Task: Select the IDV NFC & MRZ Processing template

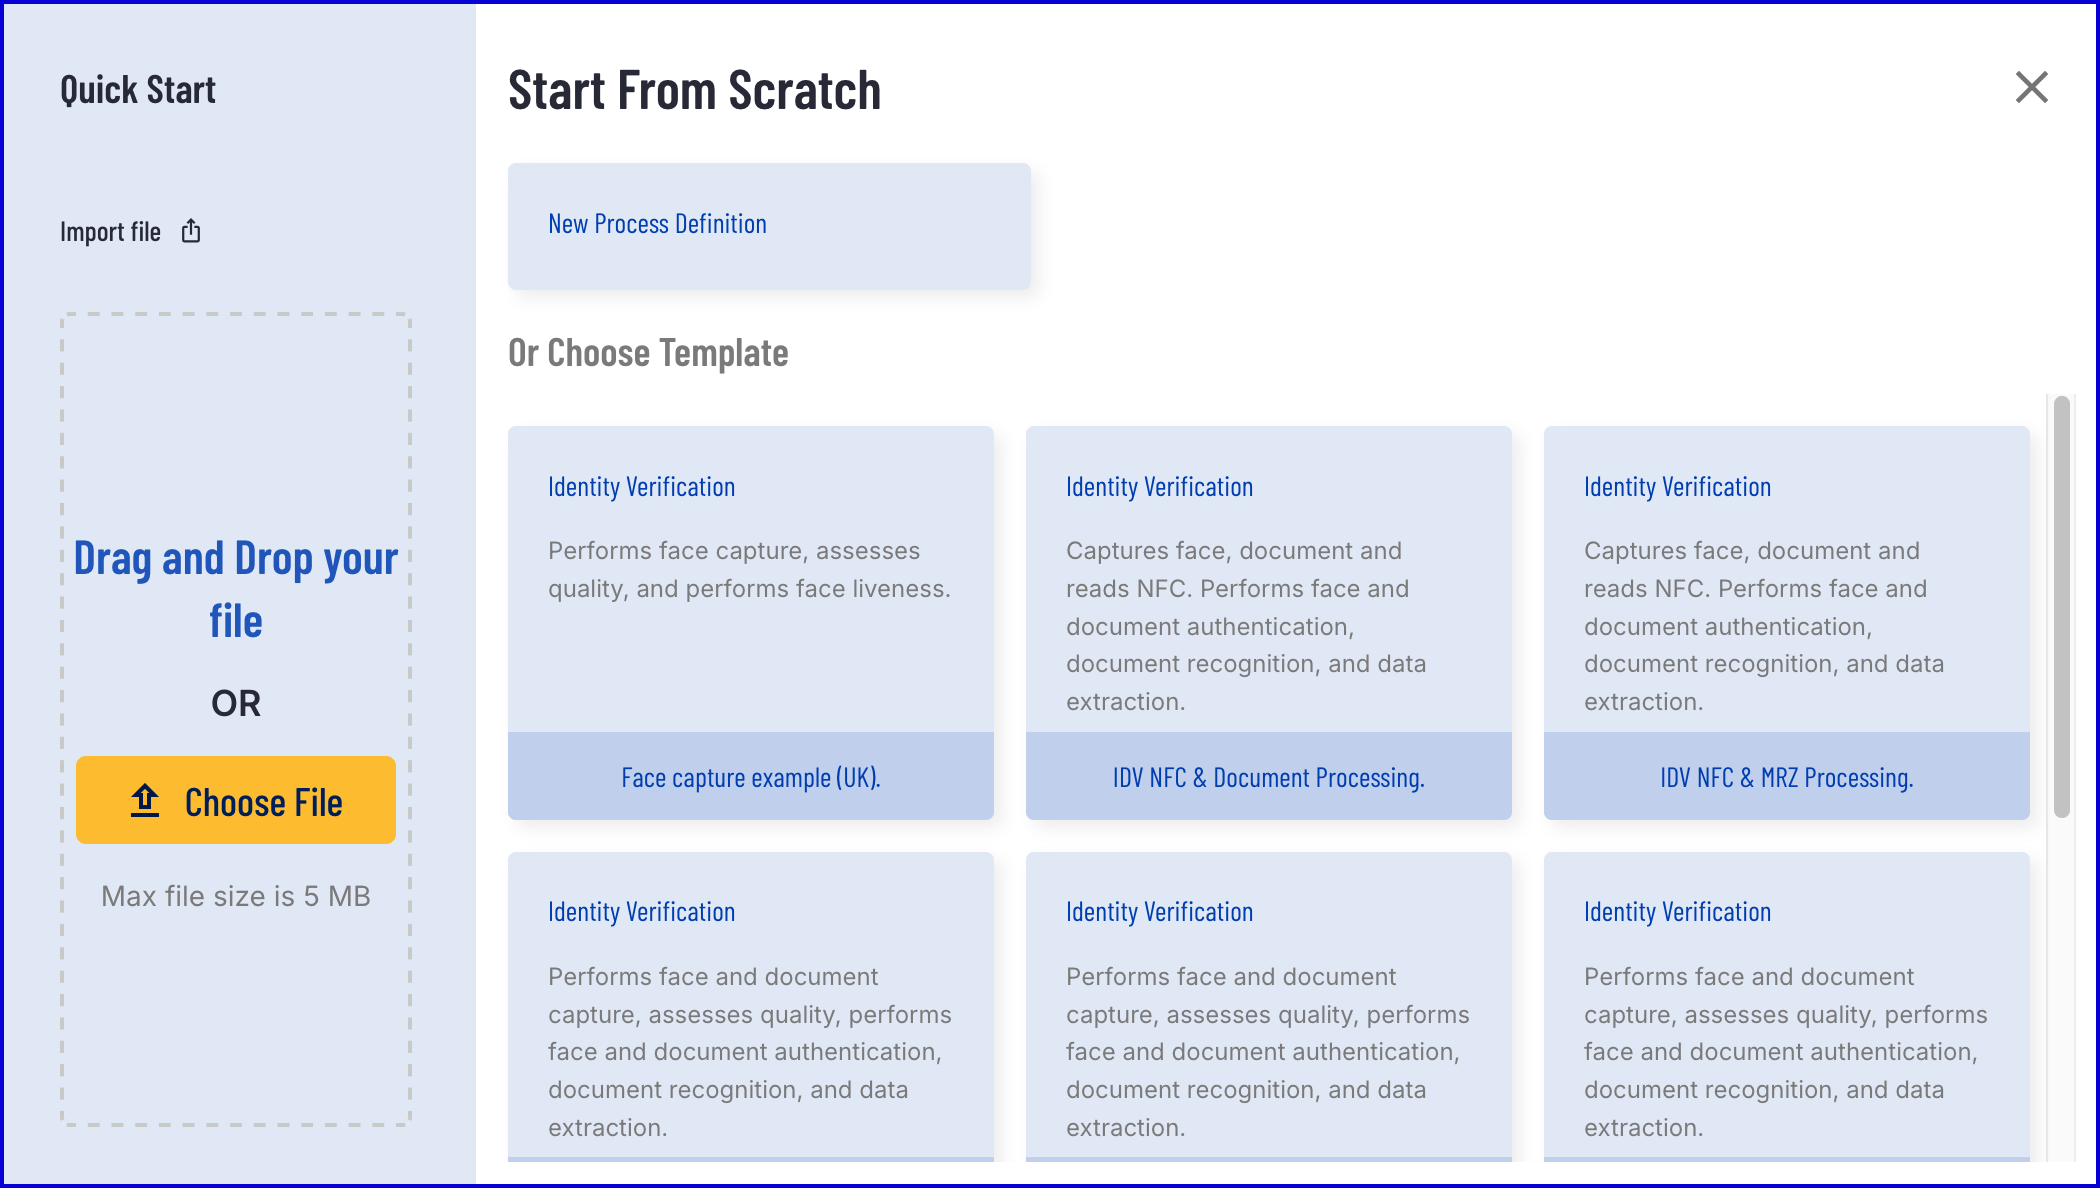Action: click(1786, 777)
